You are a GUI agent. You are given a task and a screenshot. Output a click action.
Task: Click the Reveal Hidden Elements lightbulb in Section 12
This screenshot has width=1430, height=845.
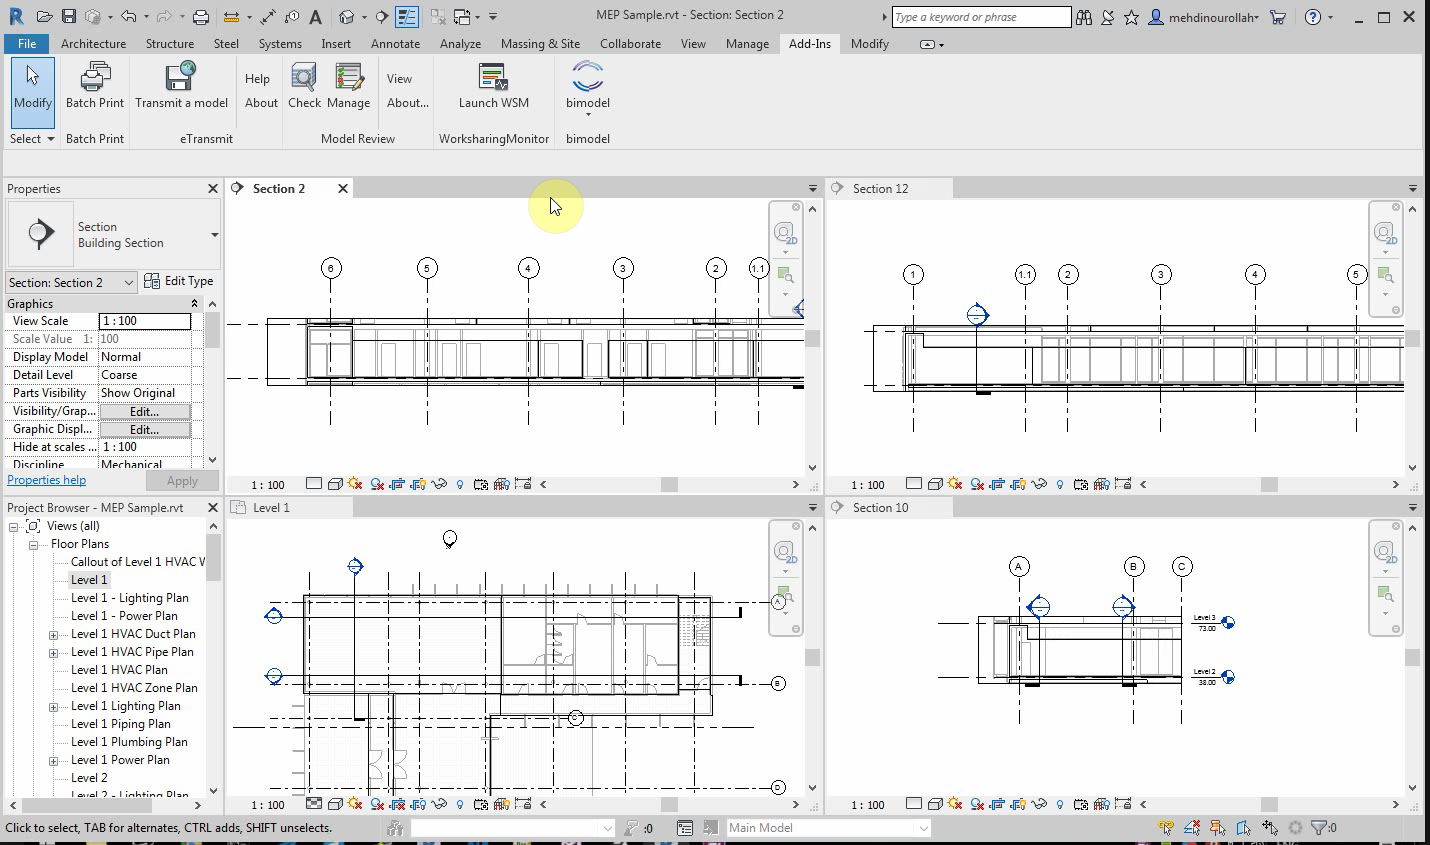pos(1060,484)
